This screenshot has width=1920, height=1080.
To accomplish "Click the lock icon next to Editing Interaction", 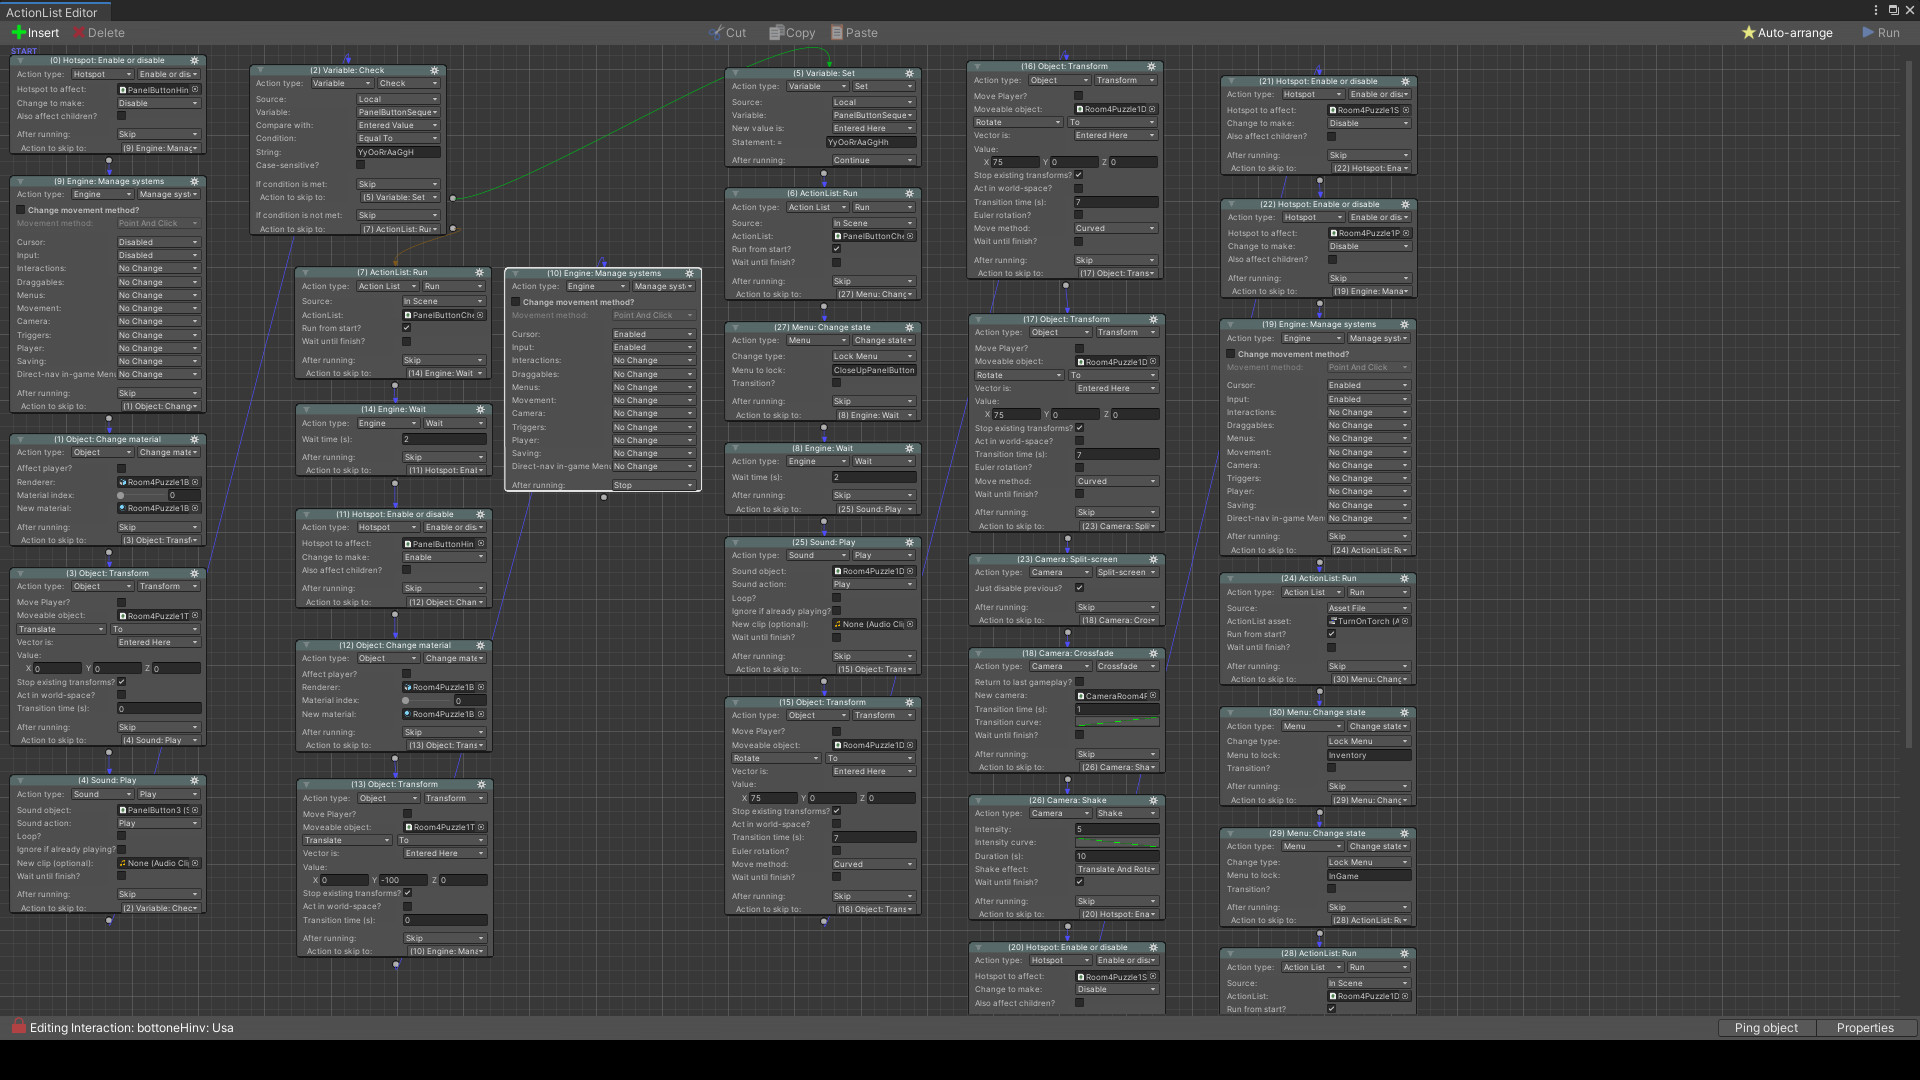I will point(18,1027).
